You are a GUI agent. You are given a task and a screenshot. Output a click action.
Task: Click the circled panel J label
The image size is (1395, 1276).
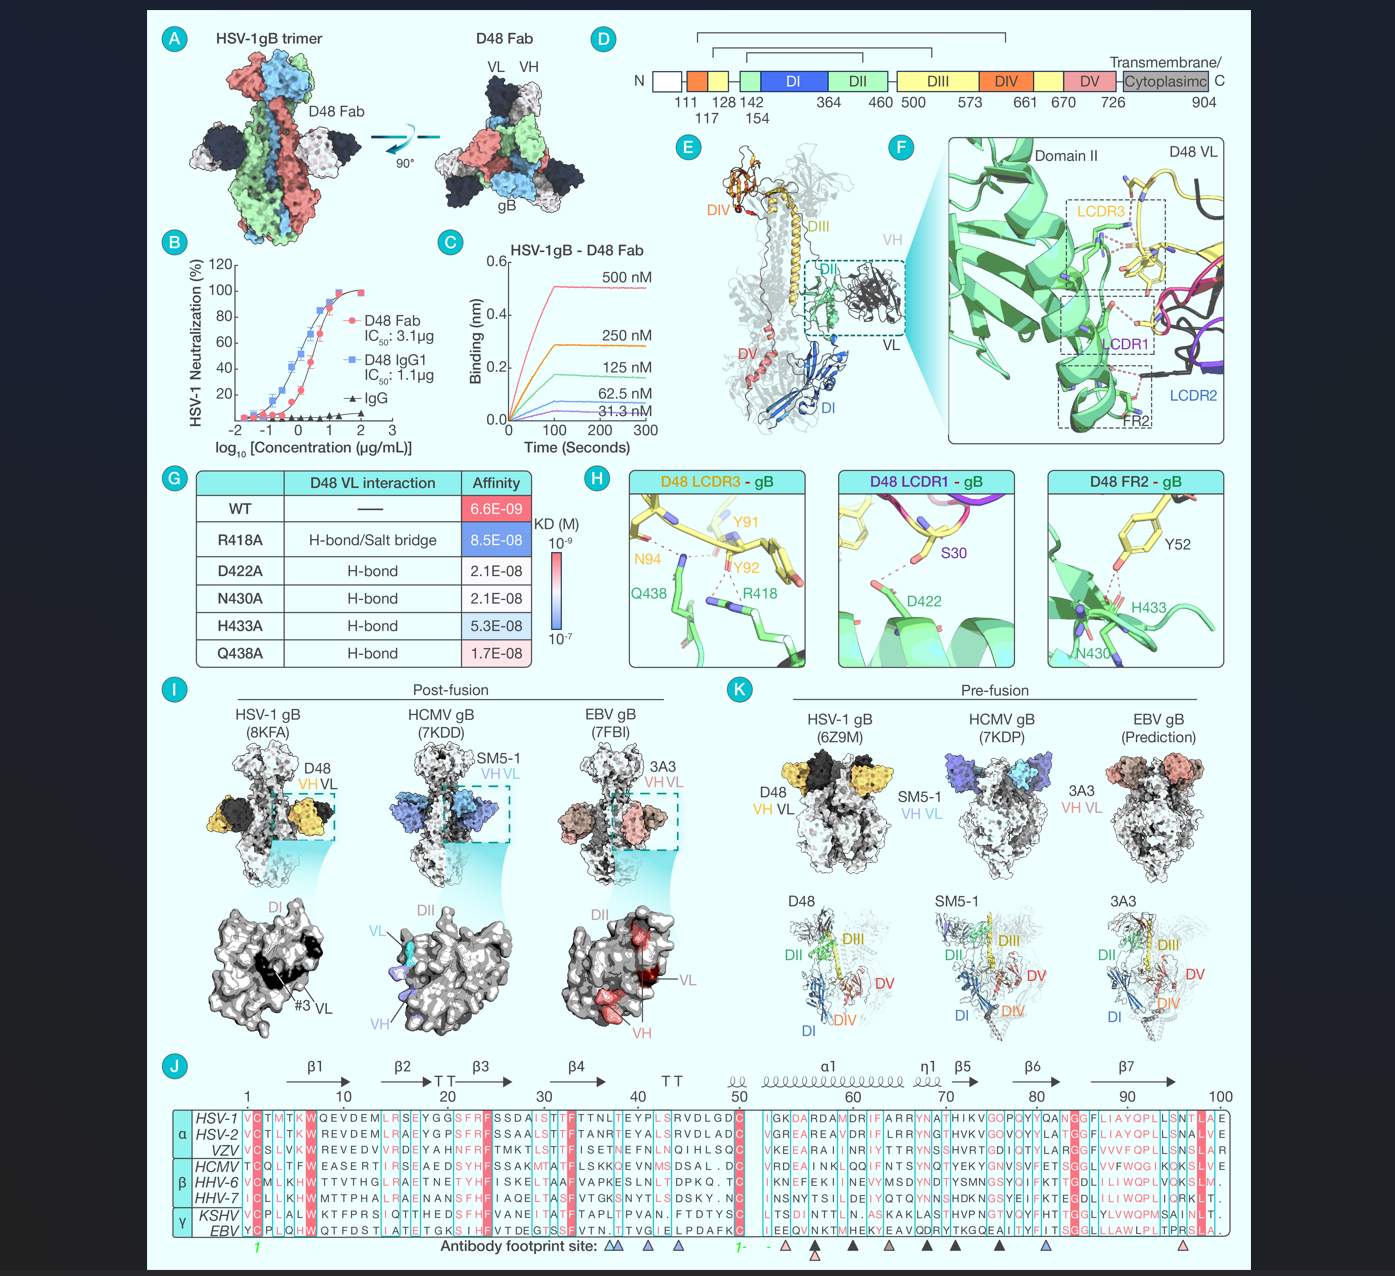(x=174, y=1066)
